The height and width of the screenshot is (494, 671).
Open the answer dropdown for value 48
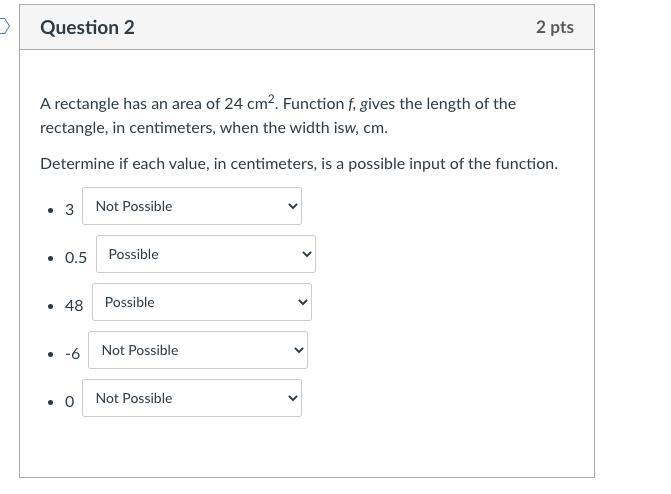[x=201, y=302]
